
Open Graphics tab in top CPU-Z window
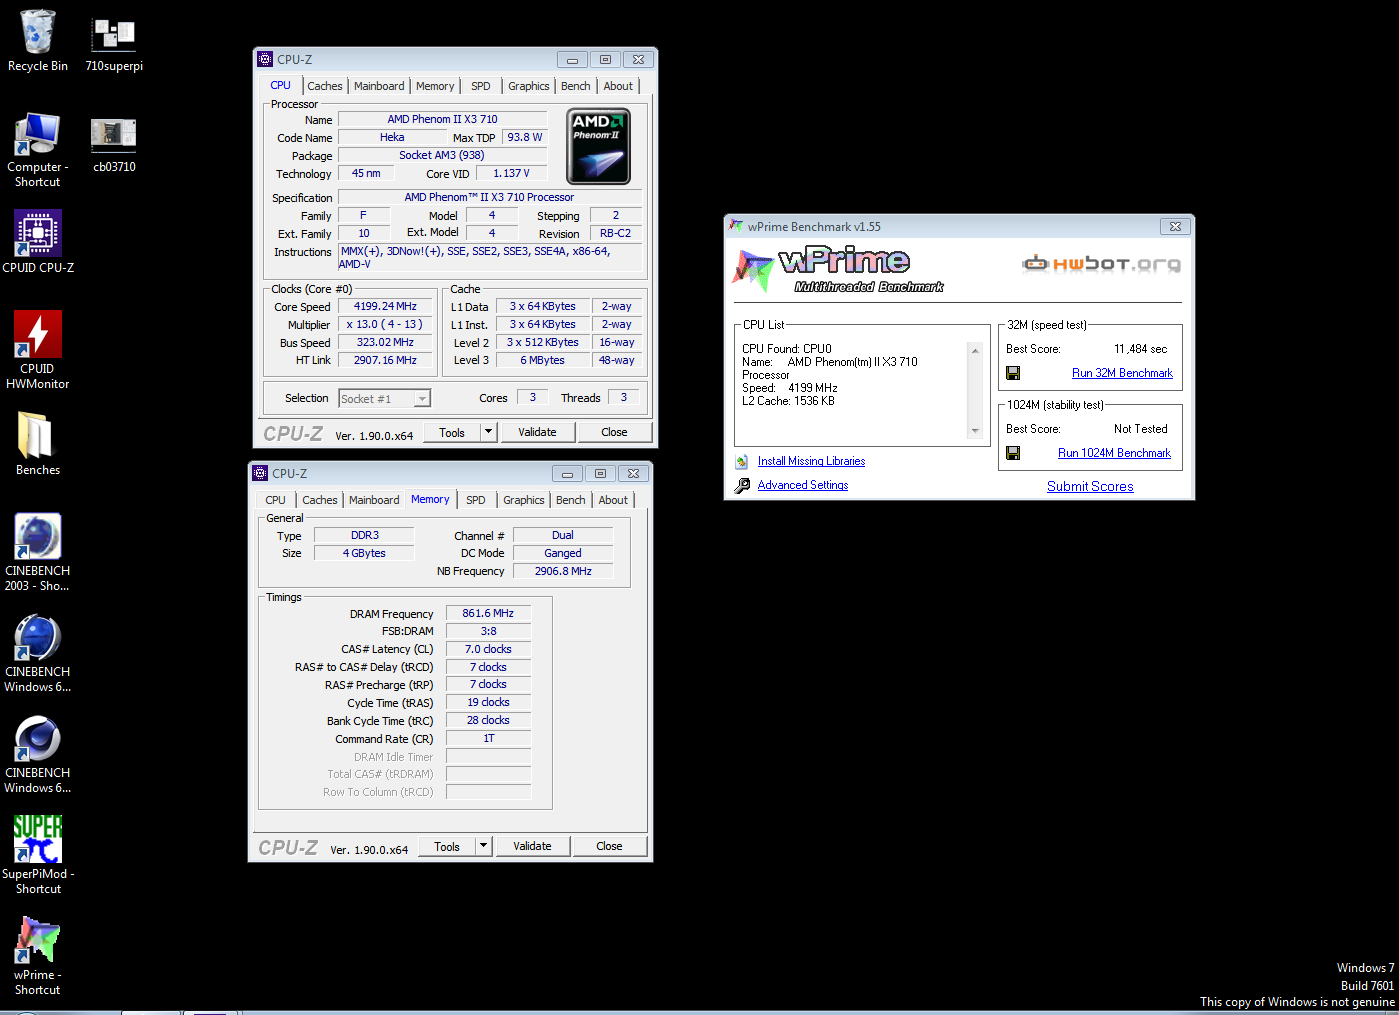tap(529, 86)
